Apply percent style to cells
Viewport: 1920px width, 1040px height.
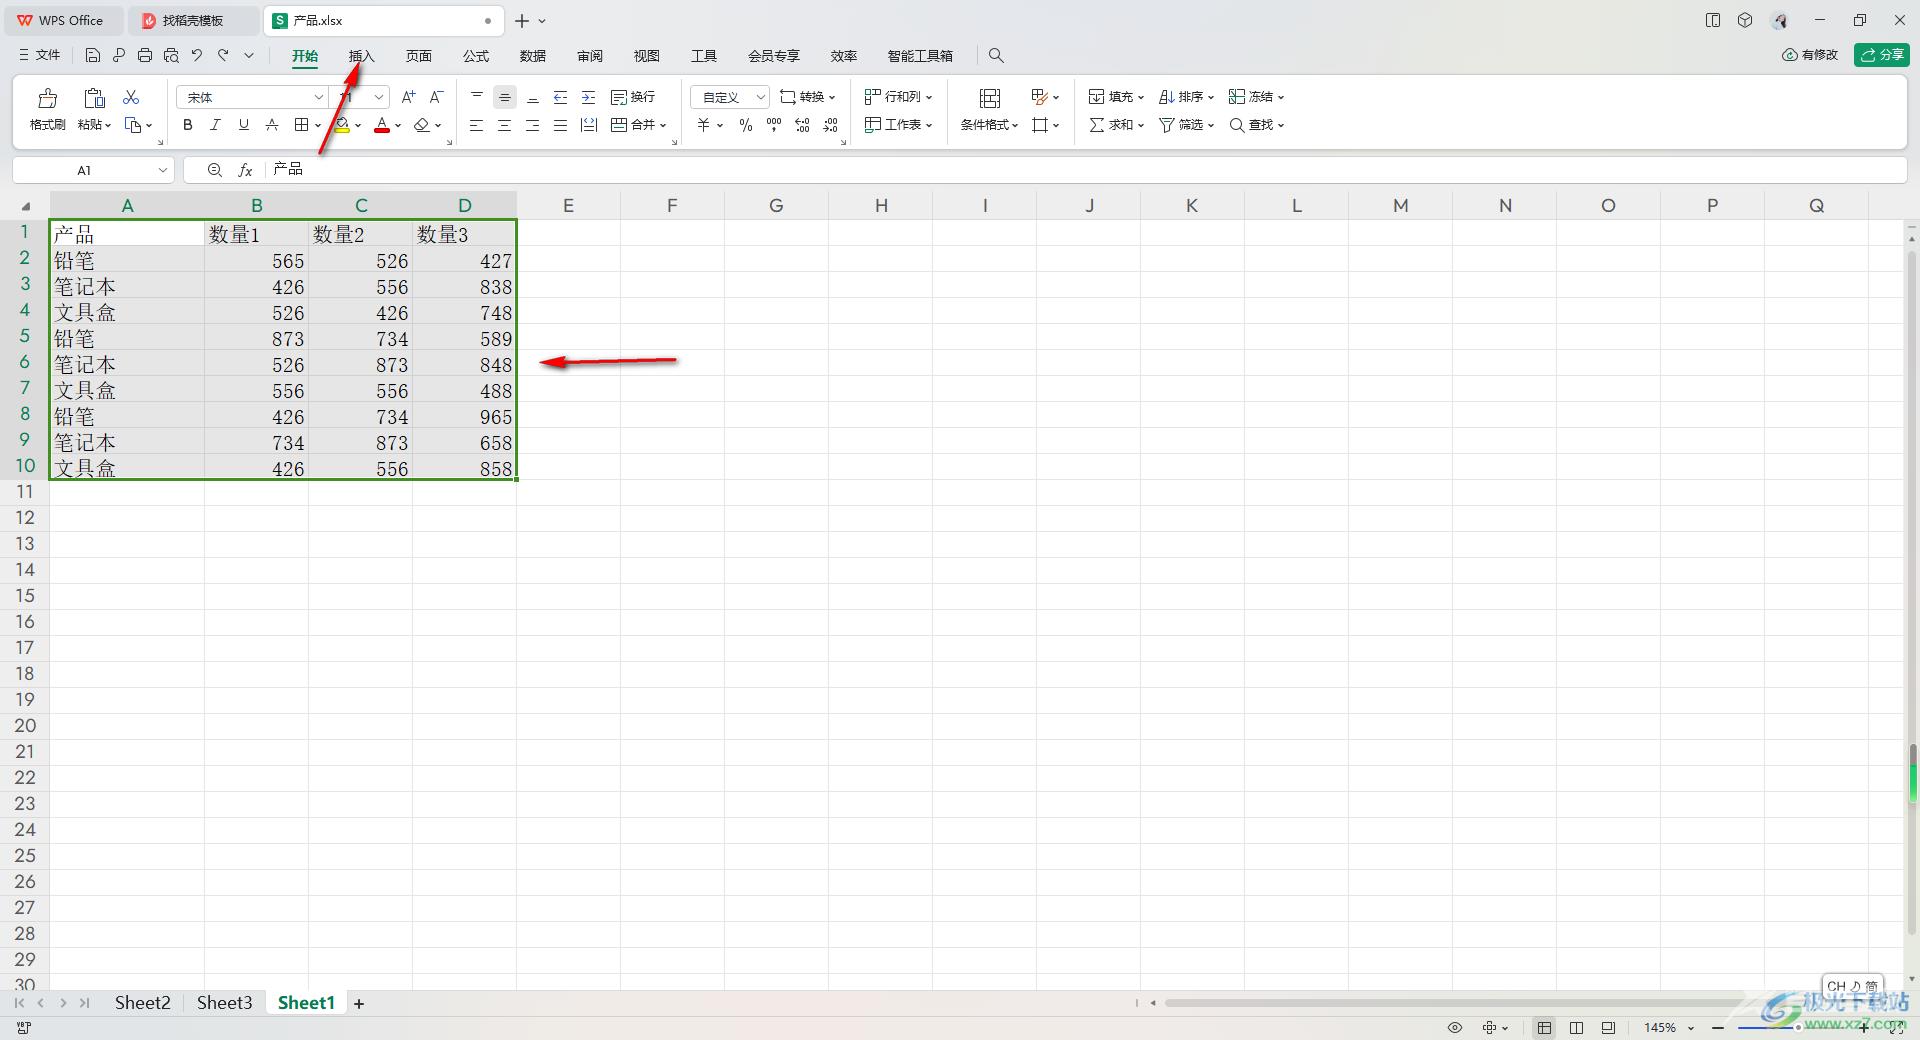pyautogui.click(x=746, y=125)
